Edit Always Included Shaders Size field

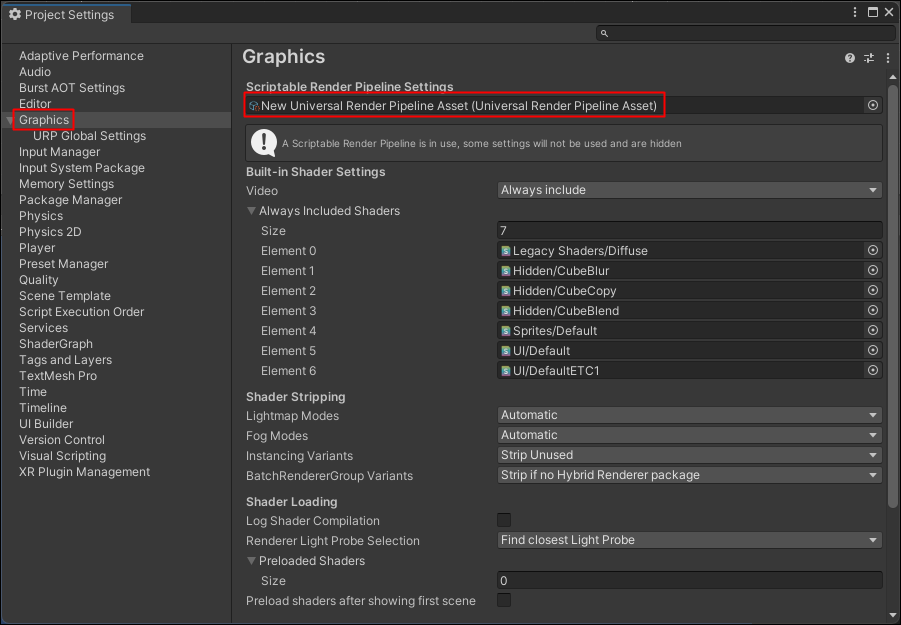(x=690, y=230)
